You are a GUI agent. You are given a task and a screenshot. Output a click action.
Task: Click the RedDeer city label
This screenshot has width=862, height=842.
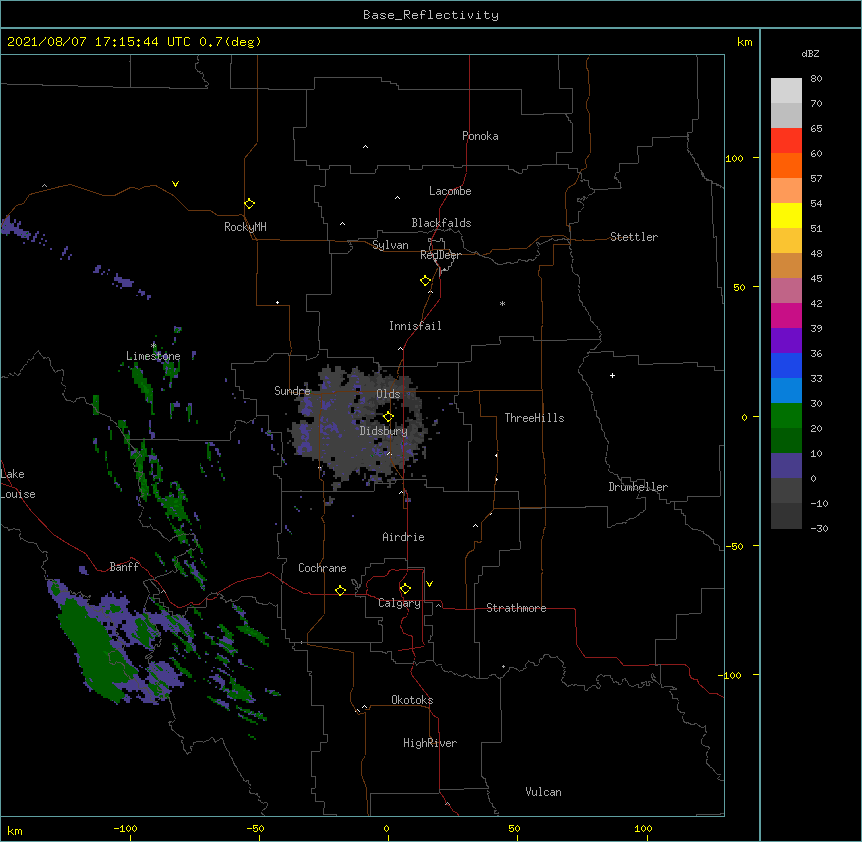point(440,255)
